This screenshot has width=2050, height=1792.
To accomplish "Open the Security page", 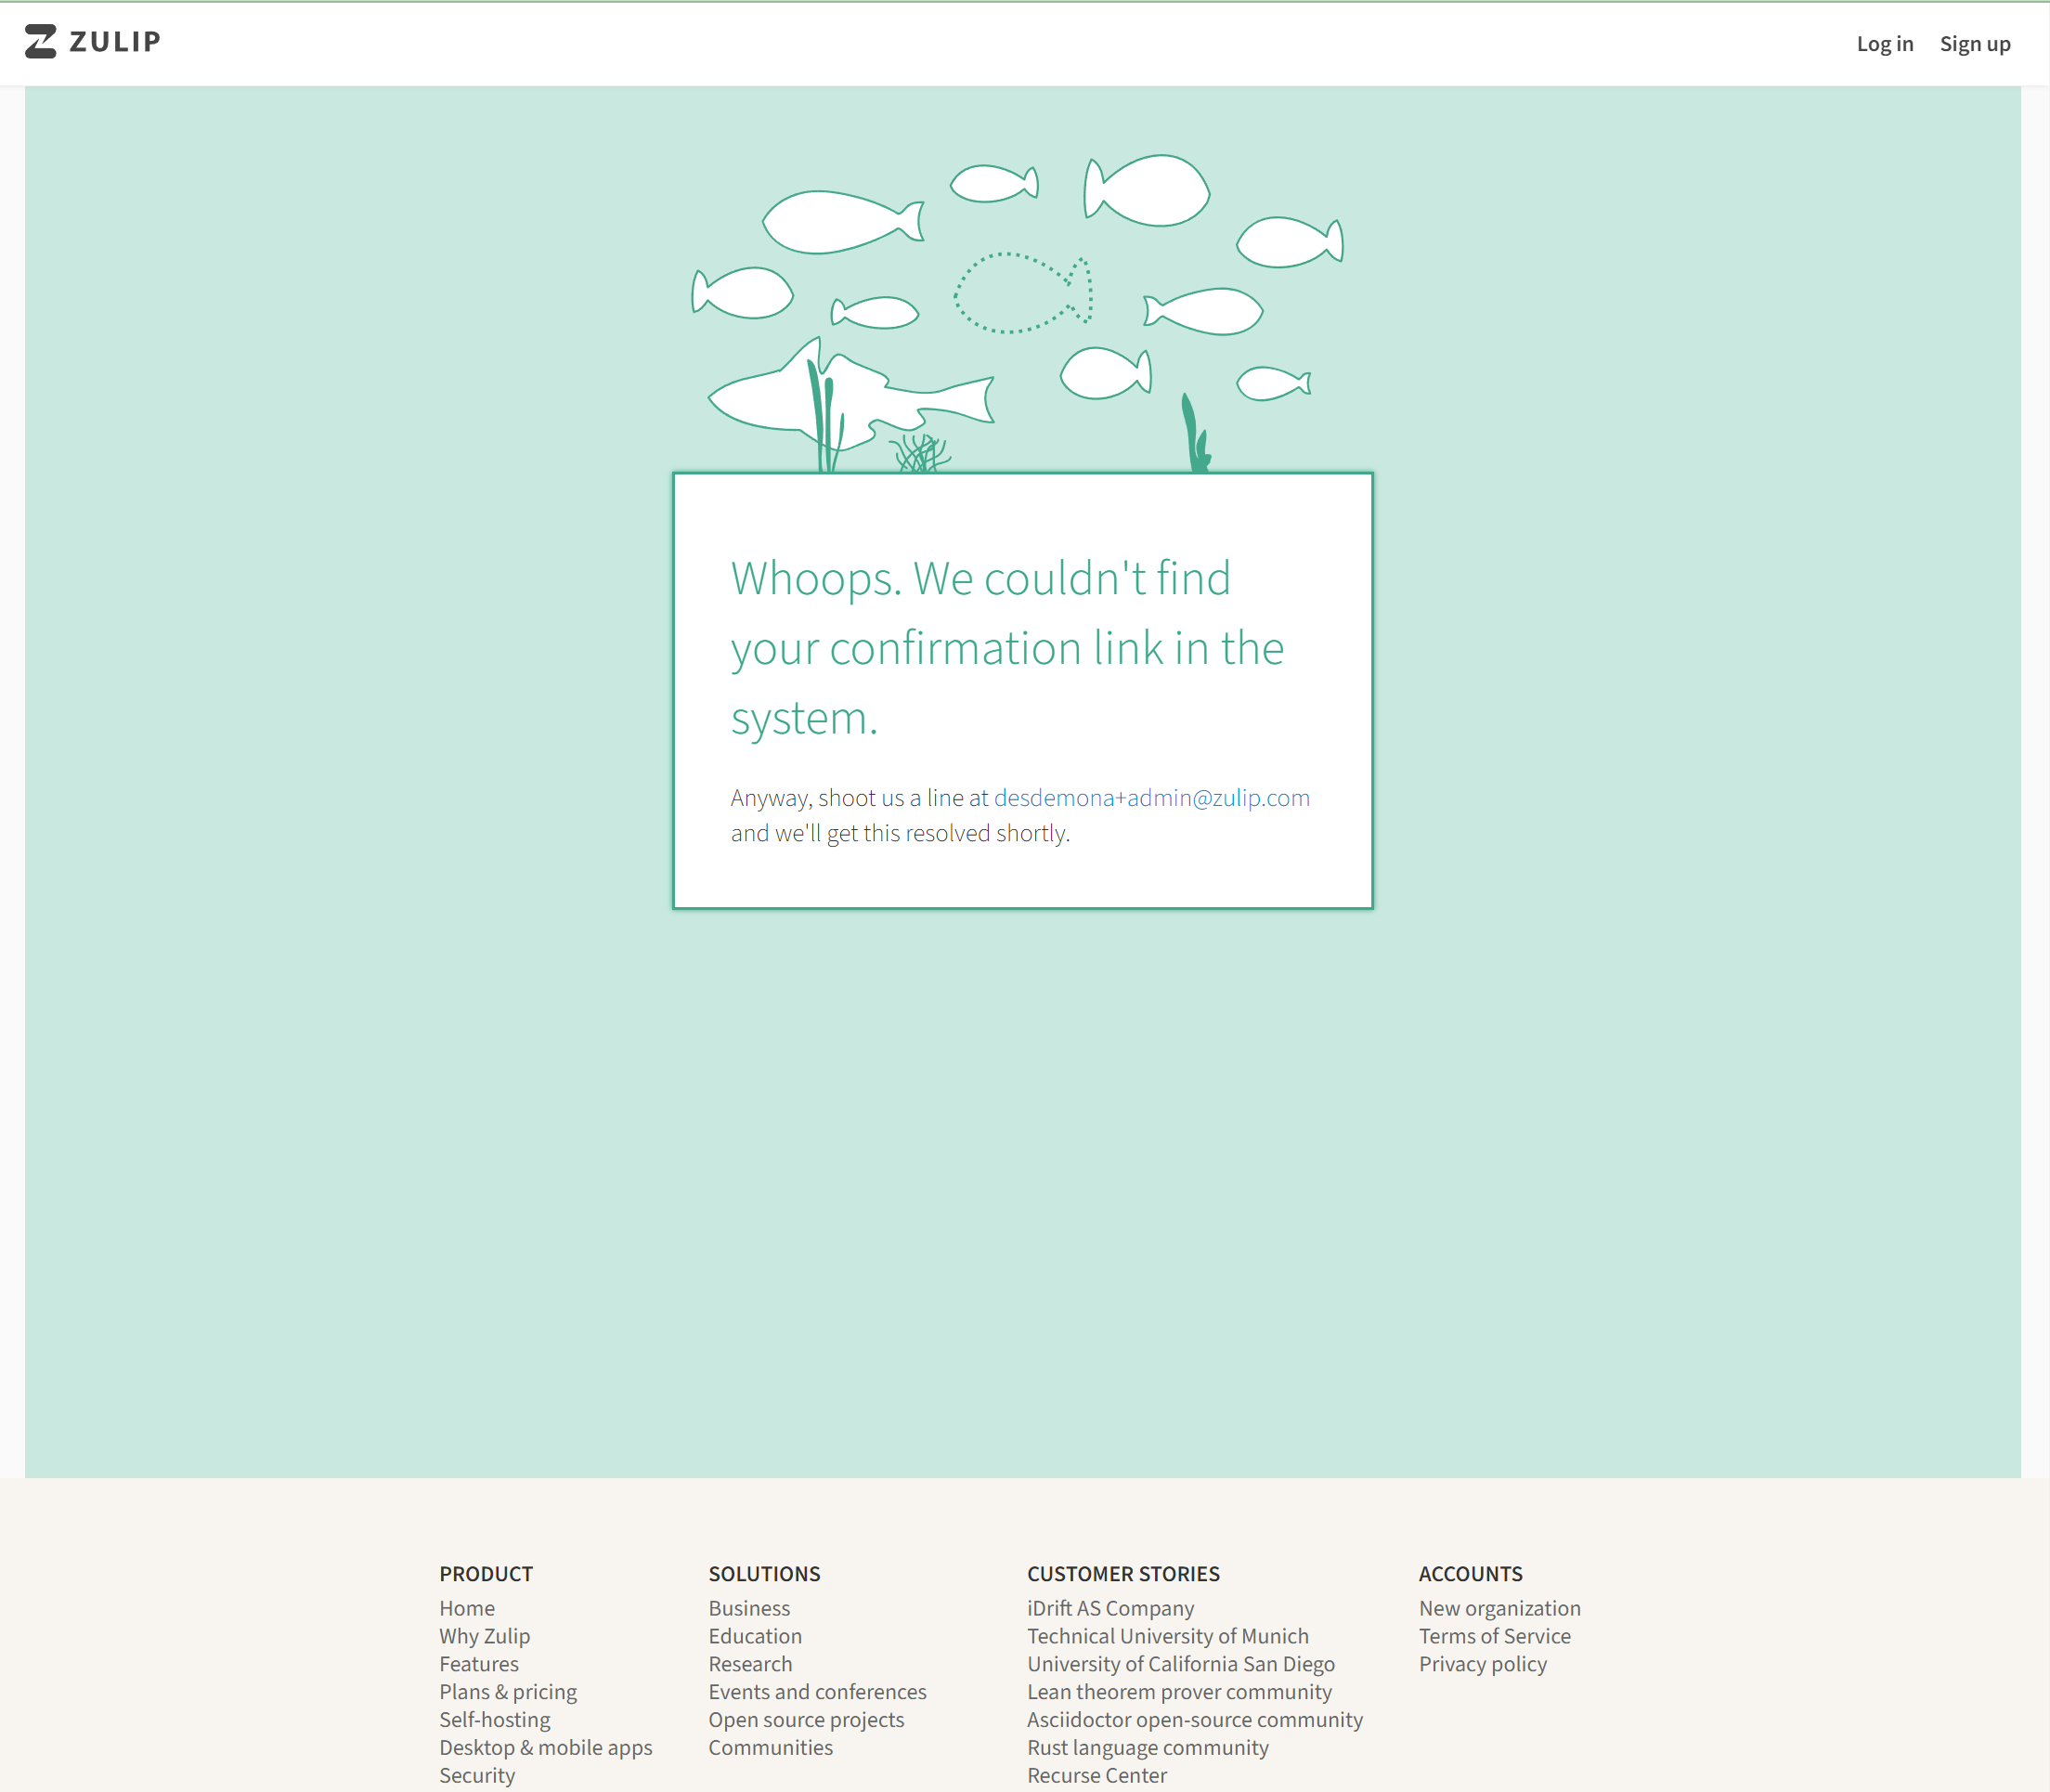I will (x=477, y=1775).
